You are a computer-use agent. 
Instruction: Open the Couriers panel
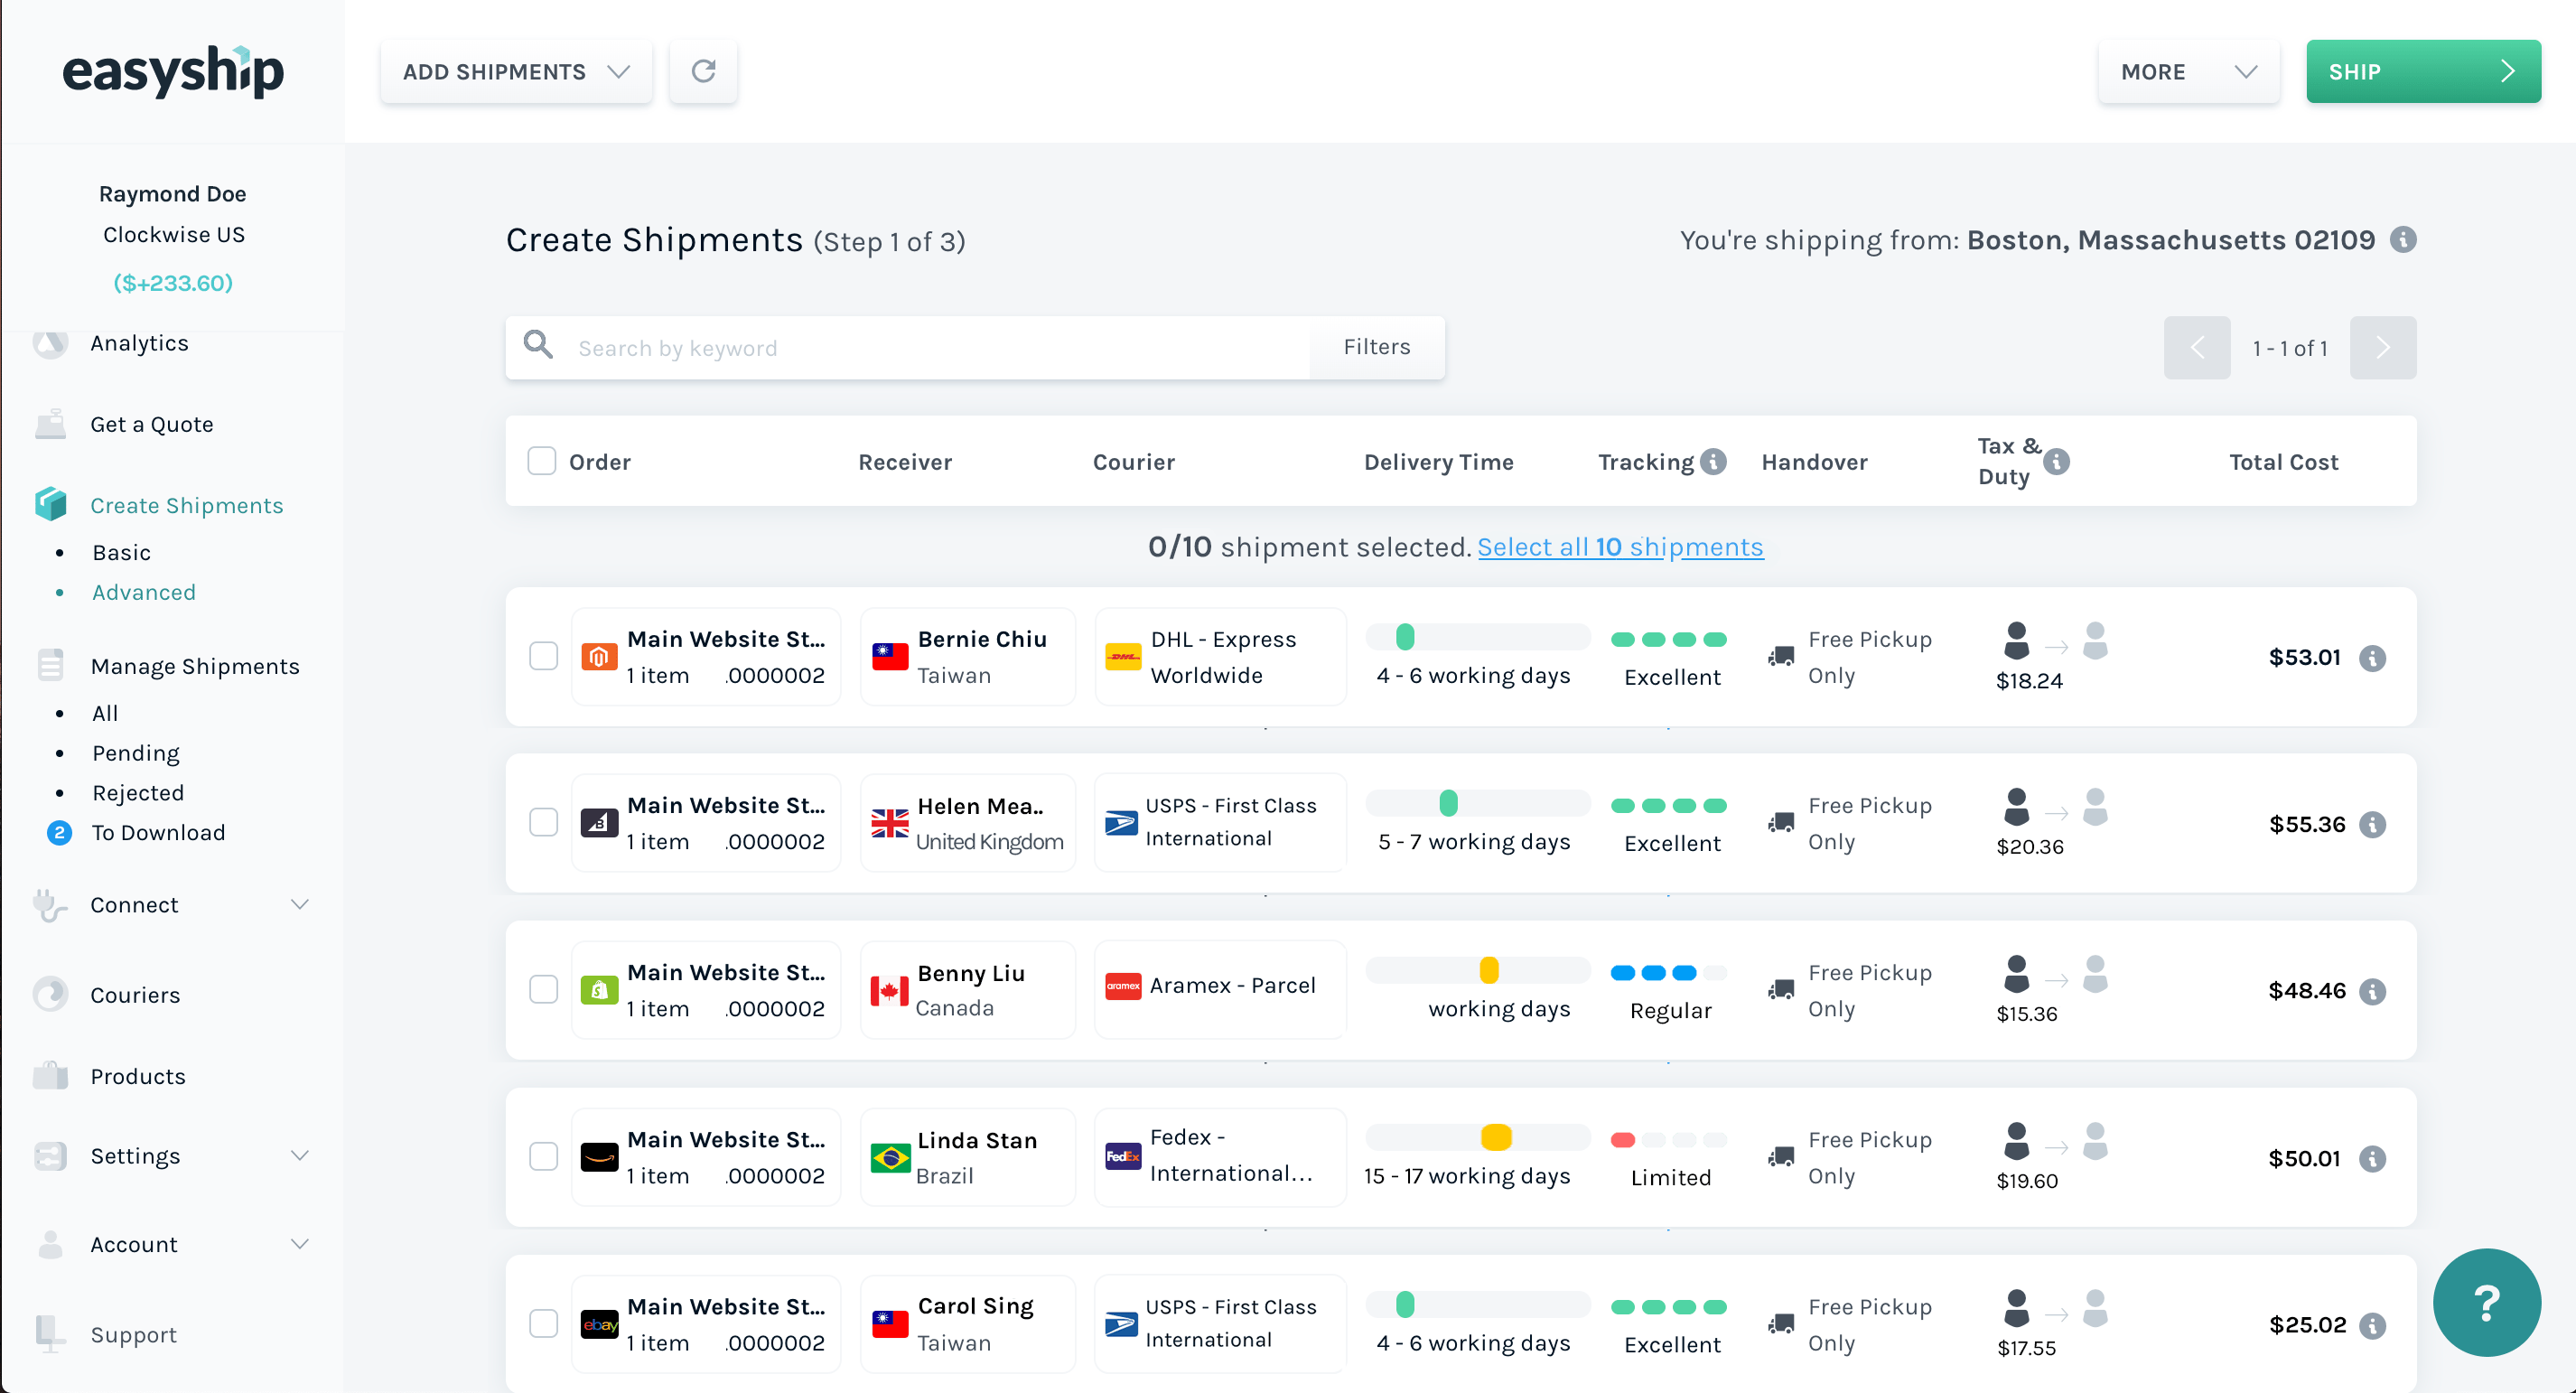(x=135, y=994)
